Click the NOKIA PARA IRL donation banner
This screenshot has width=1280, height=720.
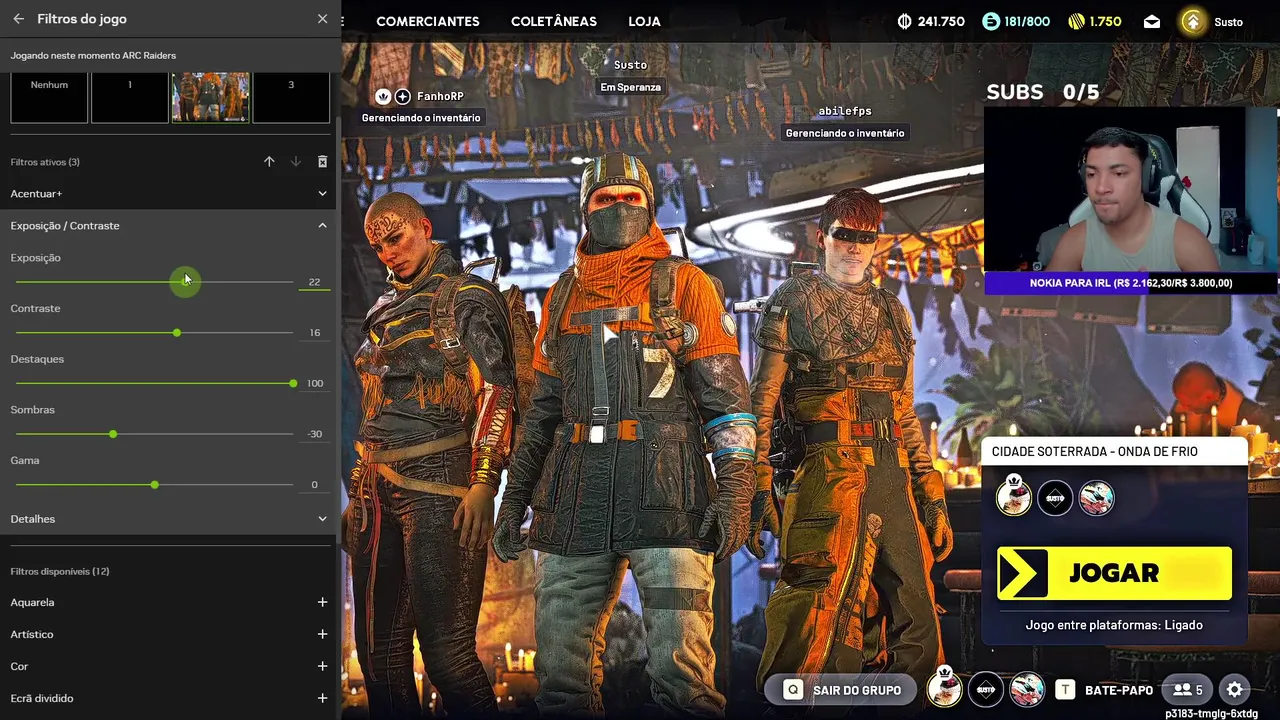pos(1131,283)
